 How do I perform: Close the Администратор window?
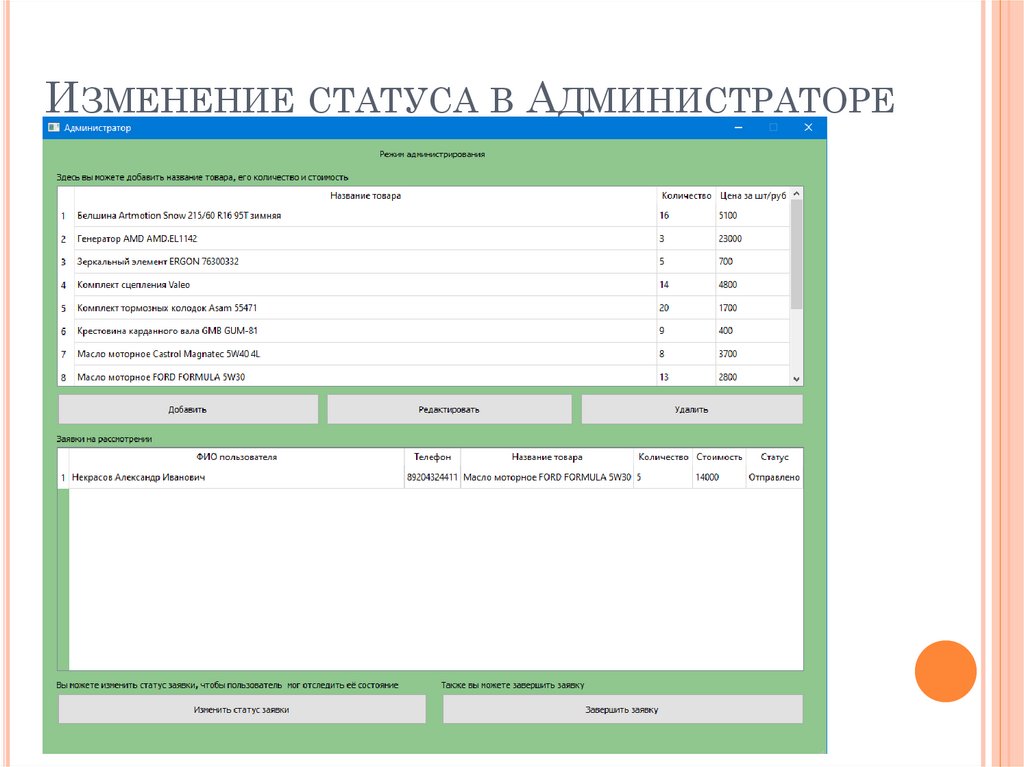[x=808, y=128]
